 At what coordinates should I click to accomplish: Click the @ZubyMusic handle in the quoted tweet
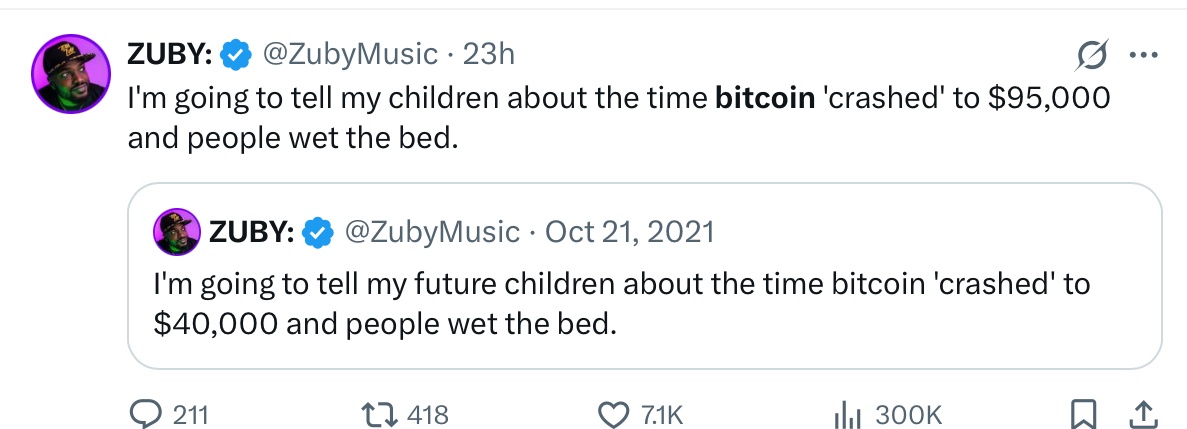click(432, 232)
